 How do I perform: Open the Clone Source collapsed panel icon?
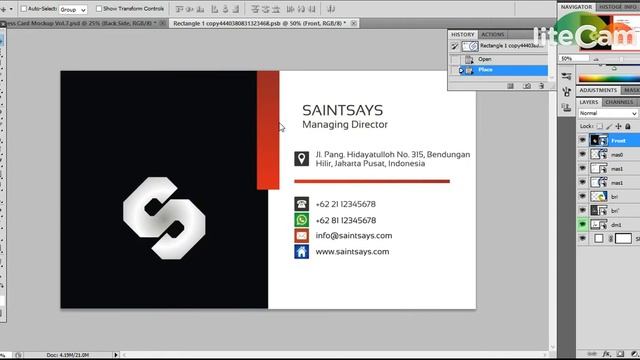[x=566, y=108]
